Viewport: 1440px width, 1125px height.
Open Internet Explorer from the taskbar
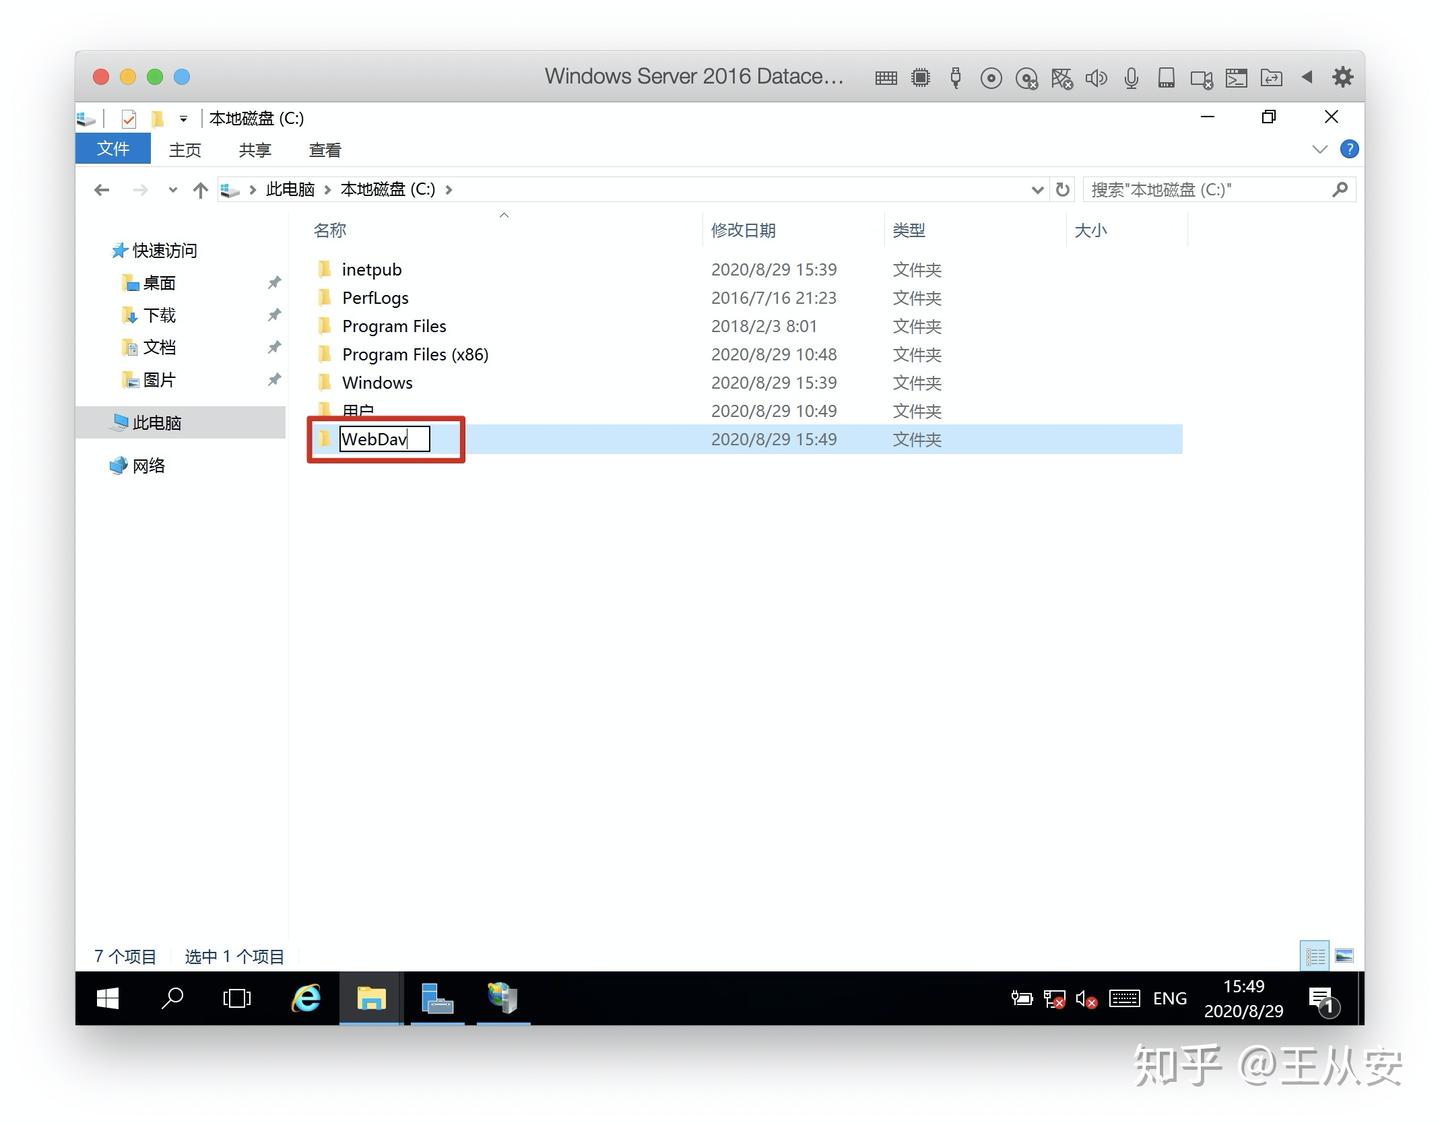pyautogui.click(x=305, y=998)
